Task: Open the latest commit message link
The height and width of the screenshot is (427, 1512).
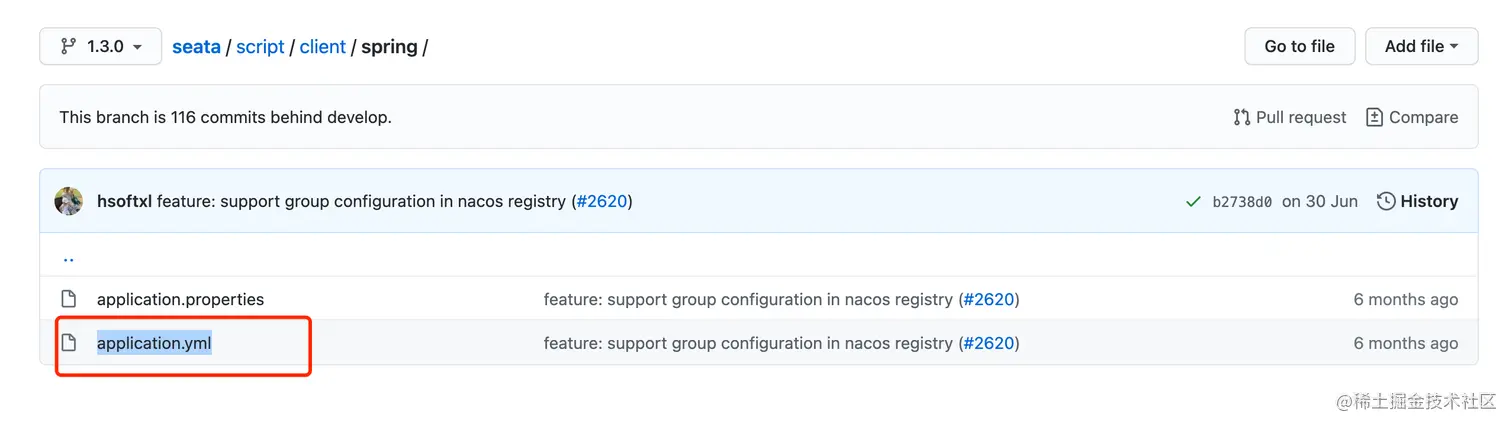Action: pos(360,201)
